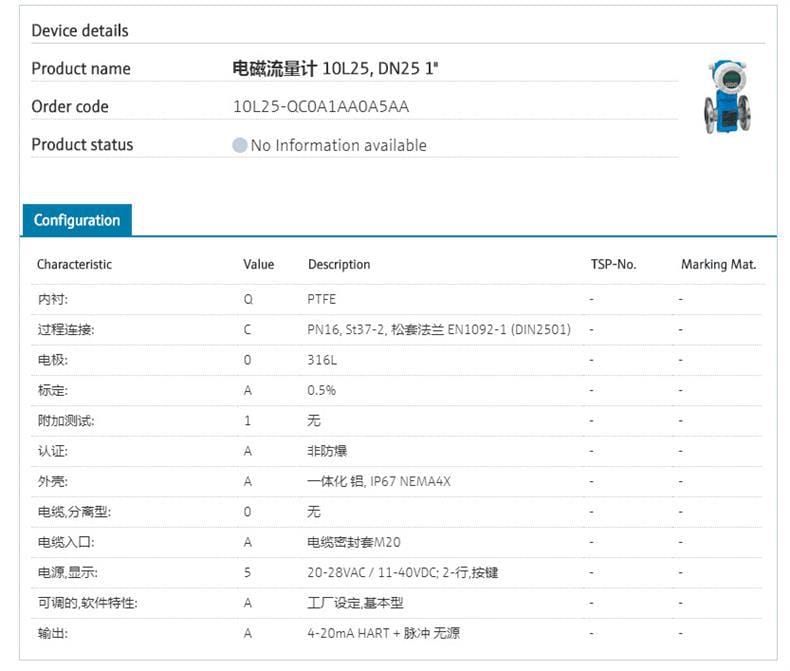Click the 电缆密封套M20 cable entry description
790x671 pixels.
(x=355, y=542)
